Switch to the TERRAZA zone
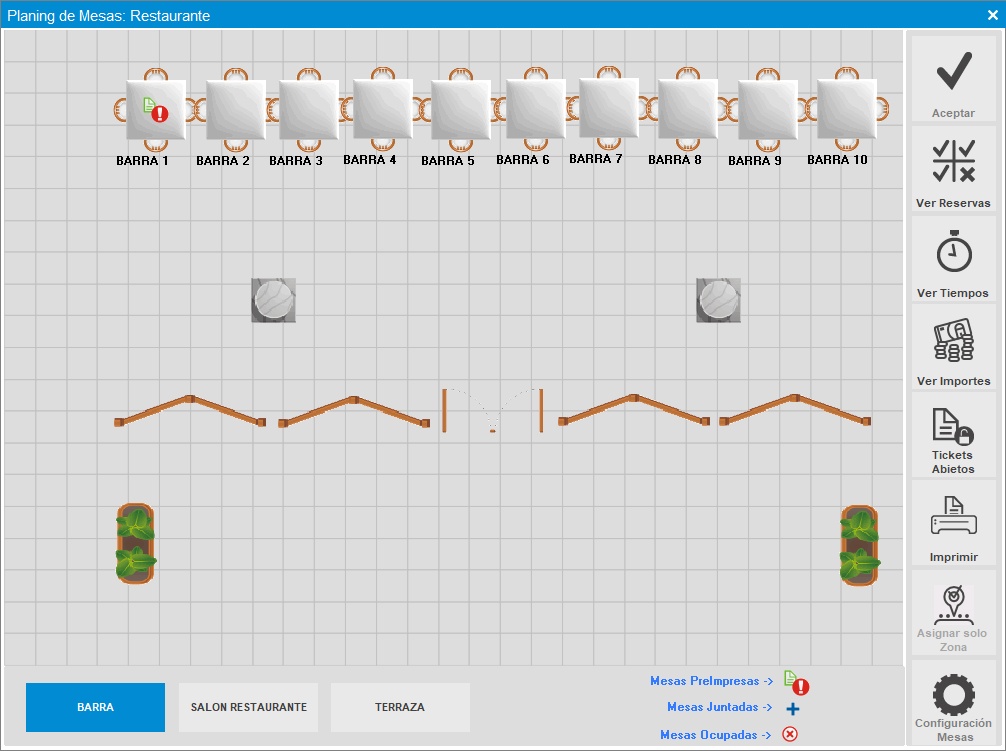The height and width of the screenshot is (751, 1006). [x=400, y=707]
